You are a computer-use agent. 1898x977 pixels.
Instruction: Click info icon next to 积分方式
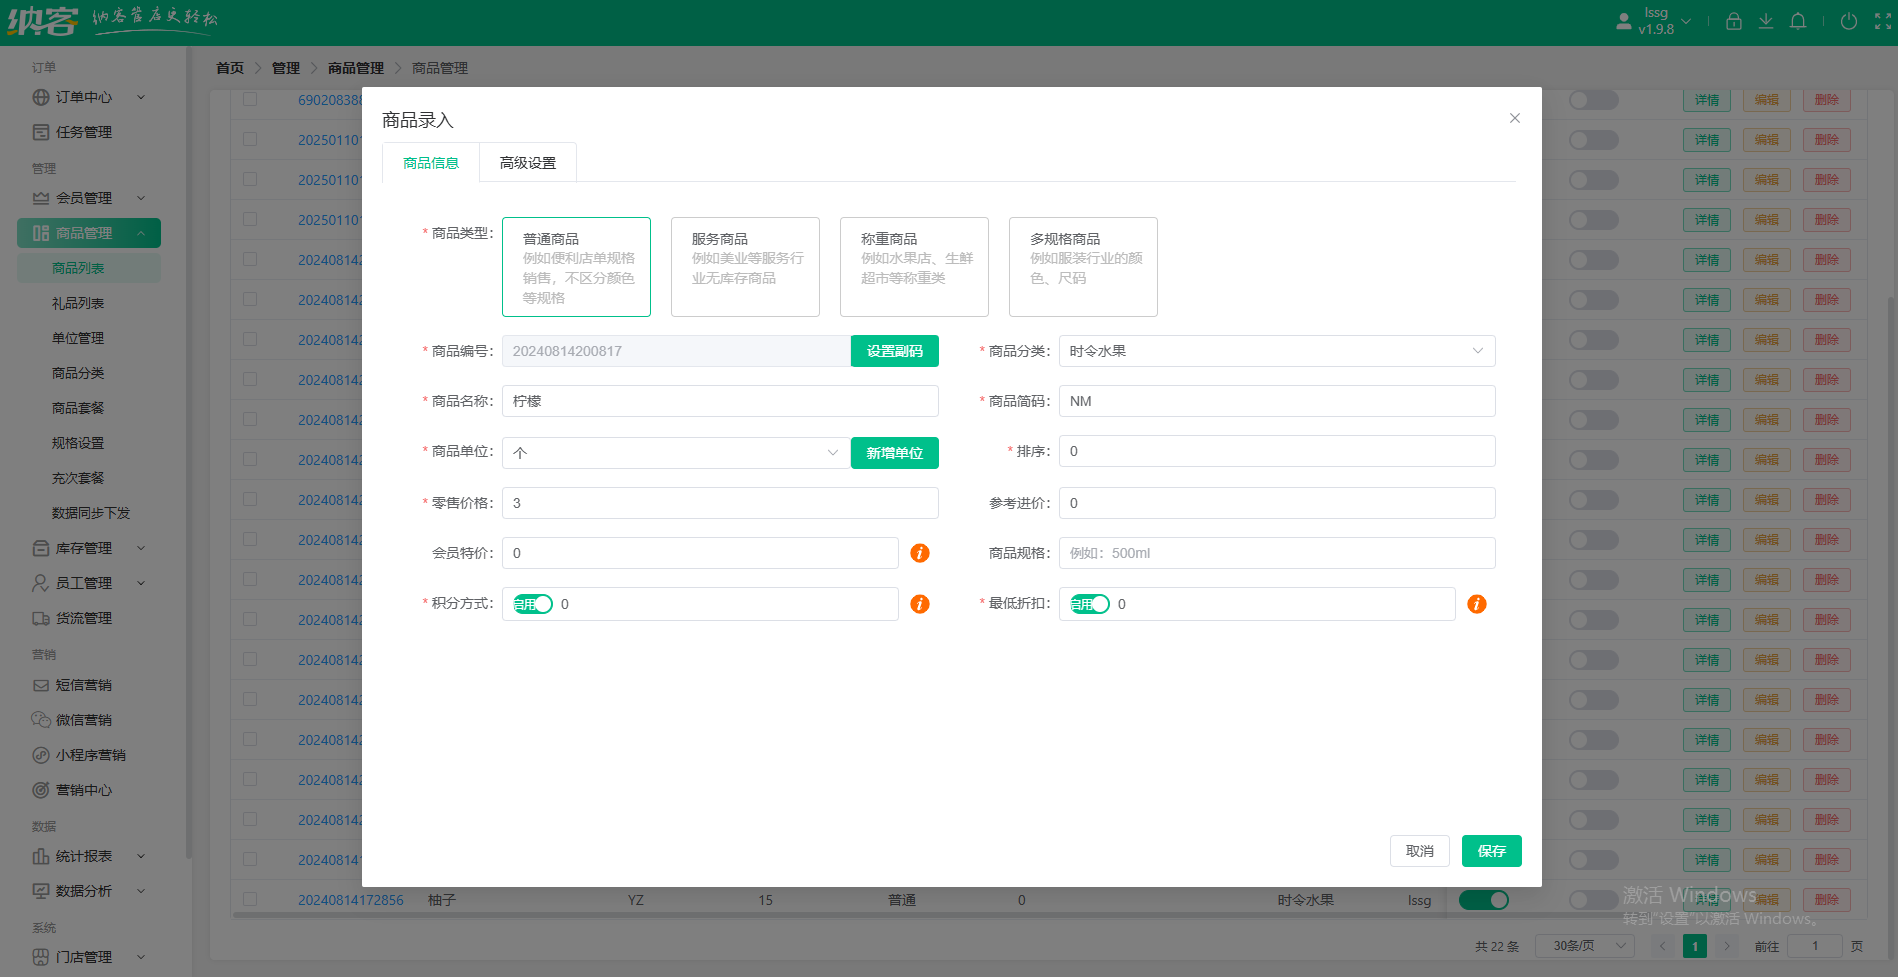(920, 604)
